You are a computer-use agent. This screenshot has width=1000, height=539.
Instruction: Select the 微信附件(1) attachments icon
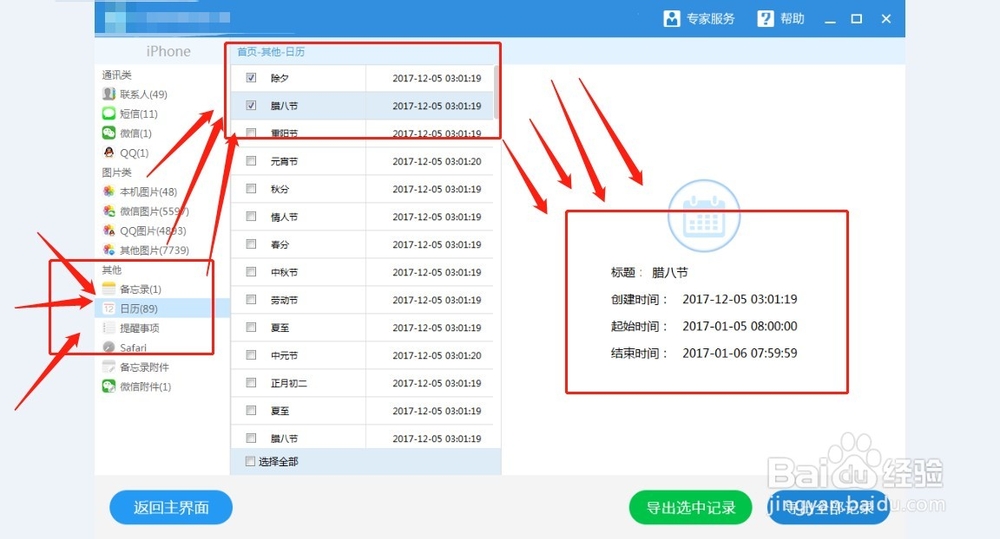click(109, 387)
